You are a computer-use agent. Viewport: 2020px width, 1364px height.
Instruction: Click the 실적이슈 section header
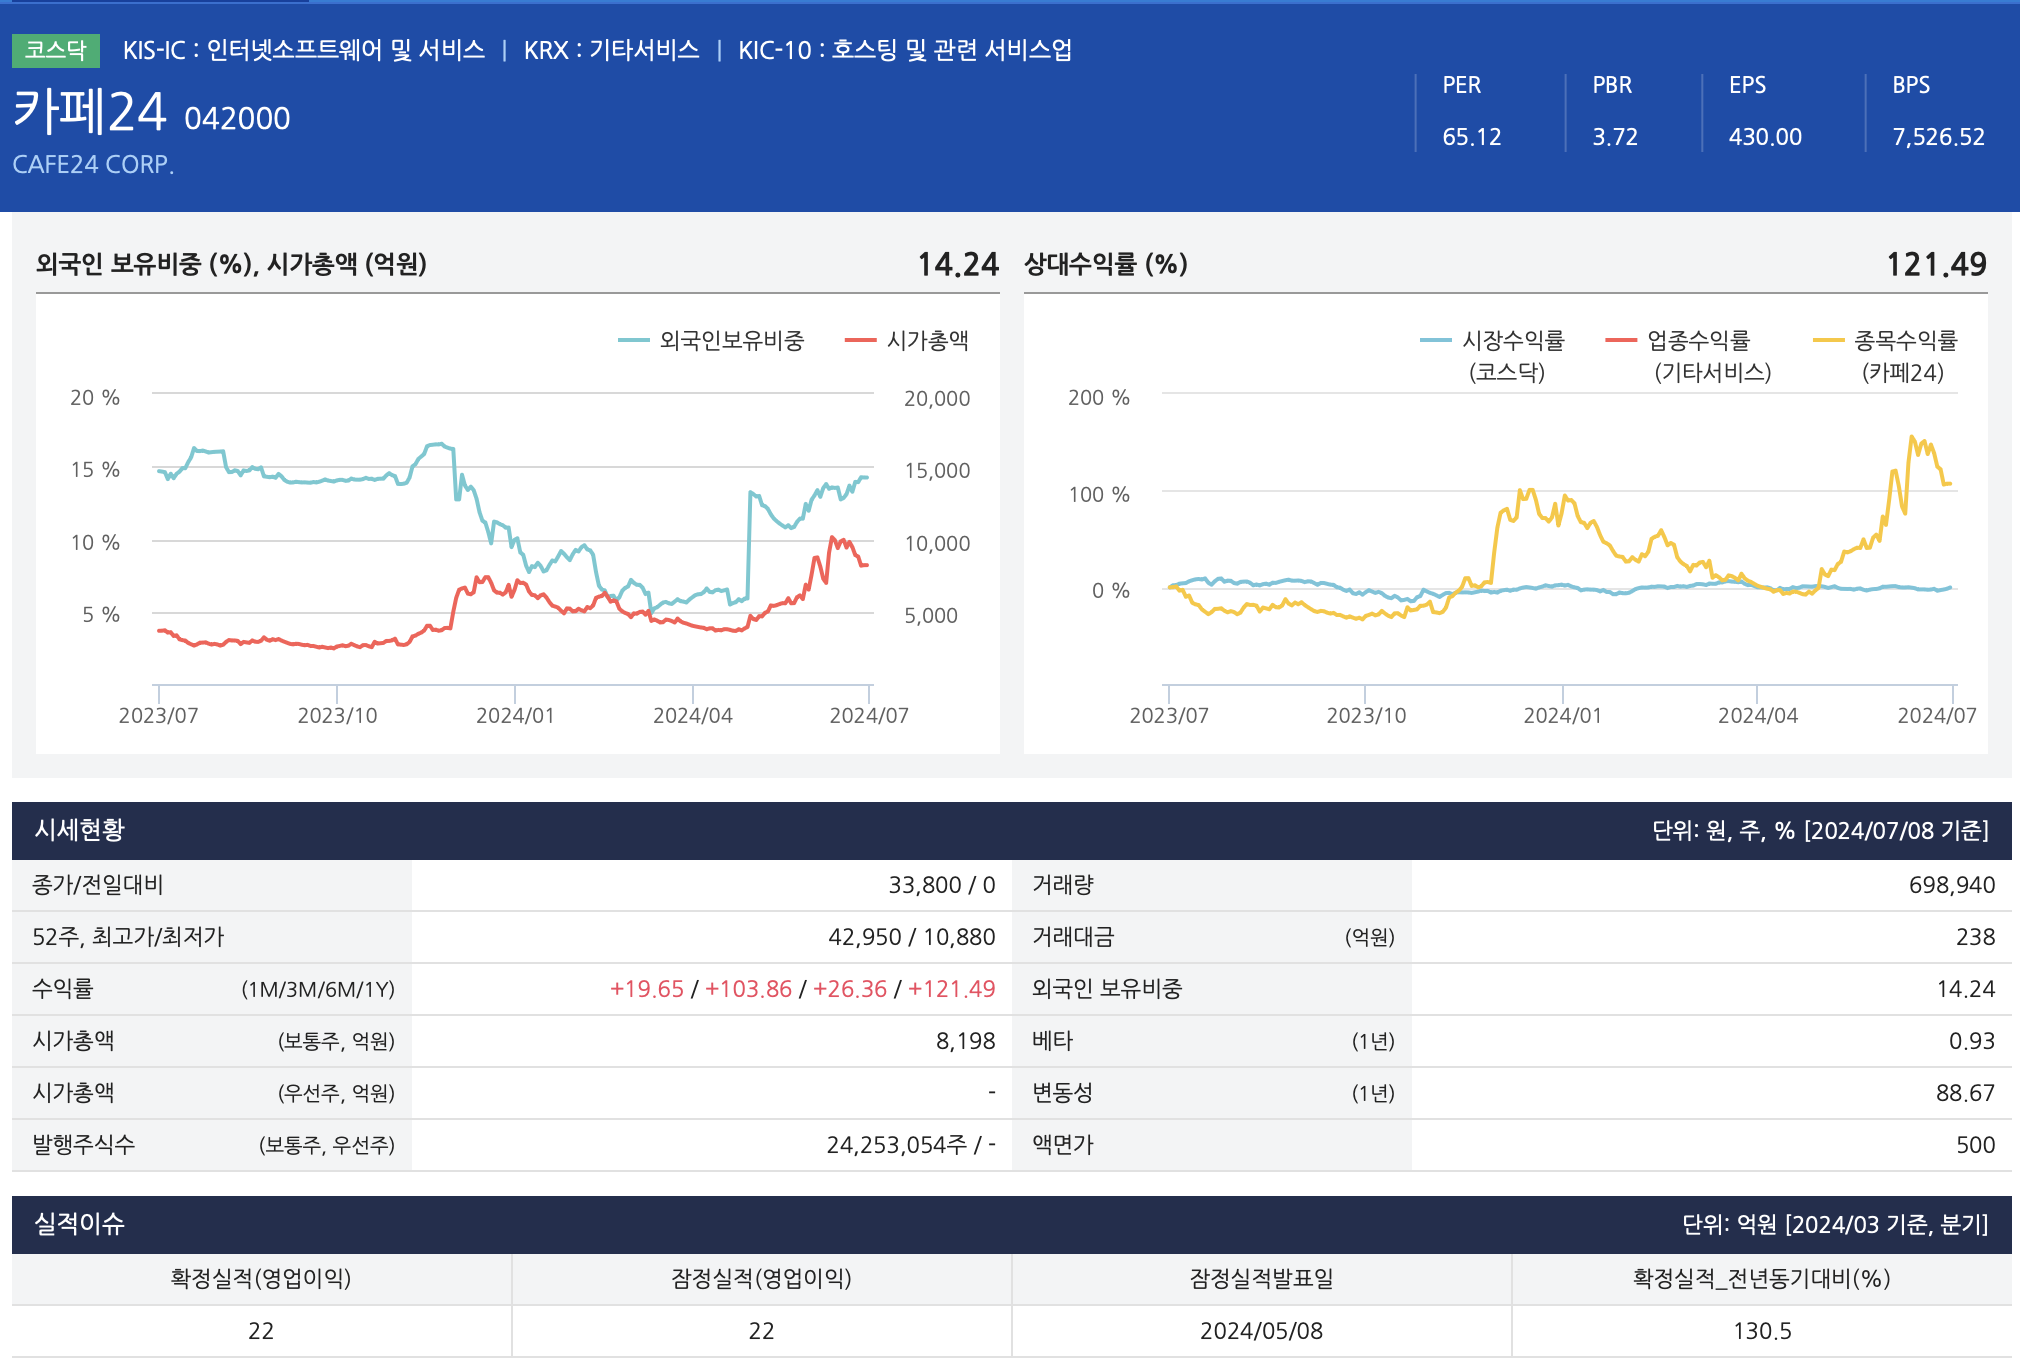(80, 1224)
